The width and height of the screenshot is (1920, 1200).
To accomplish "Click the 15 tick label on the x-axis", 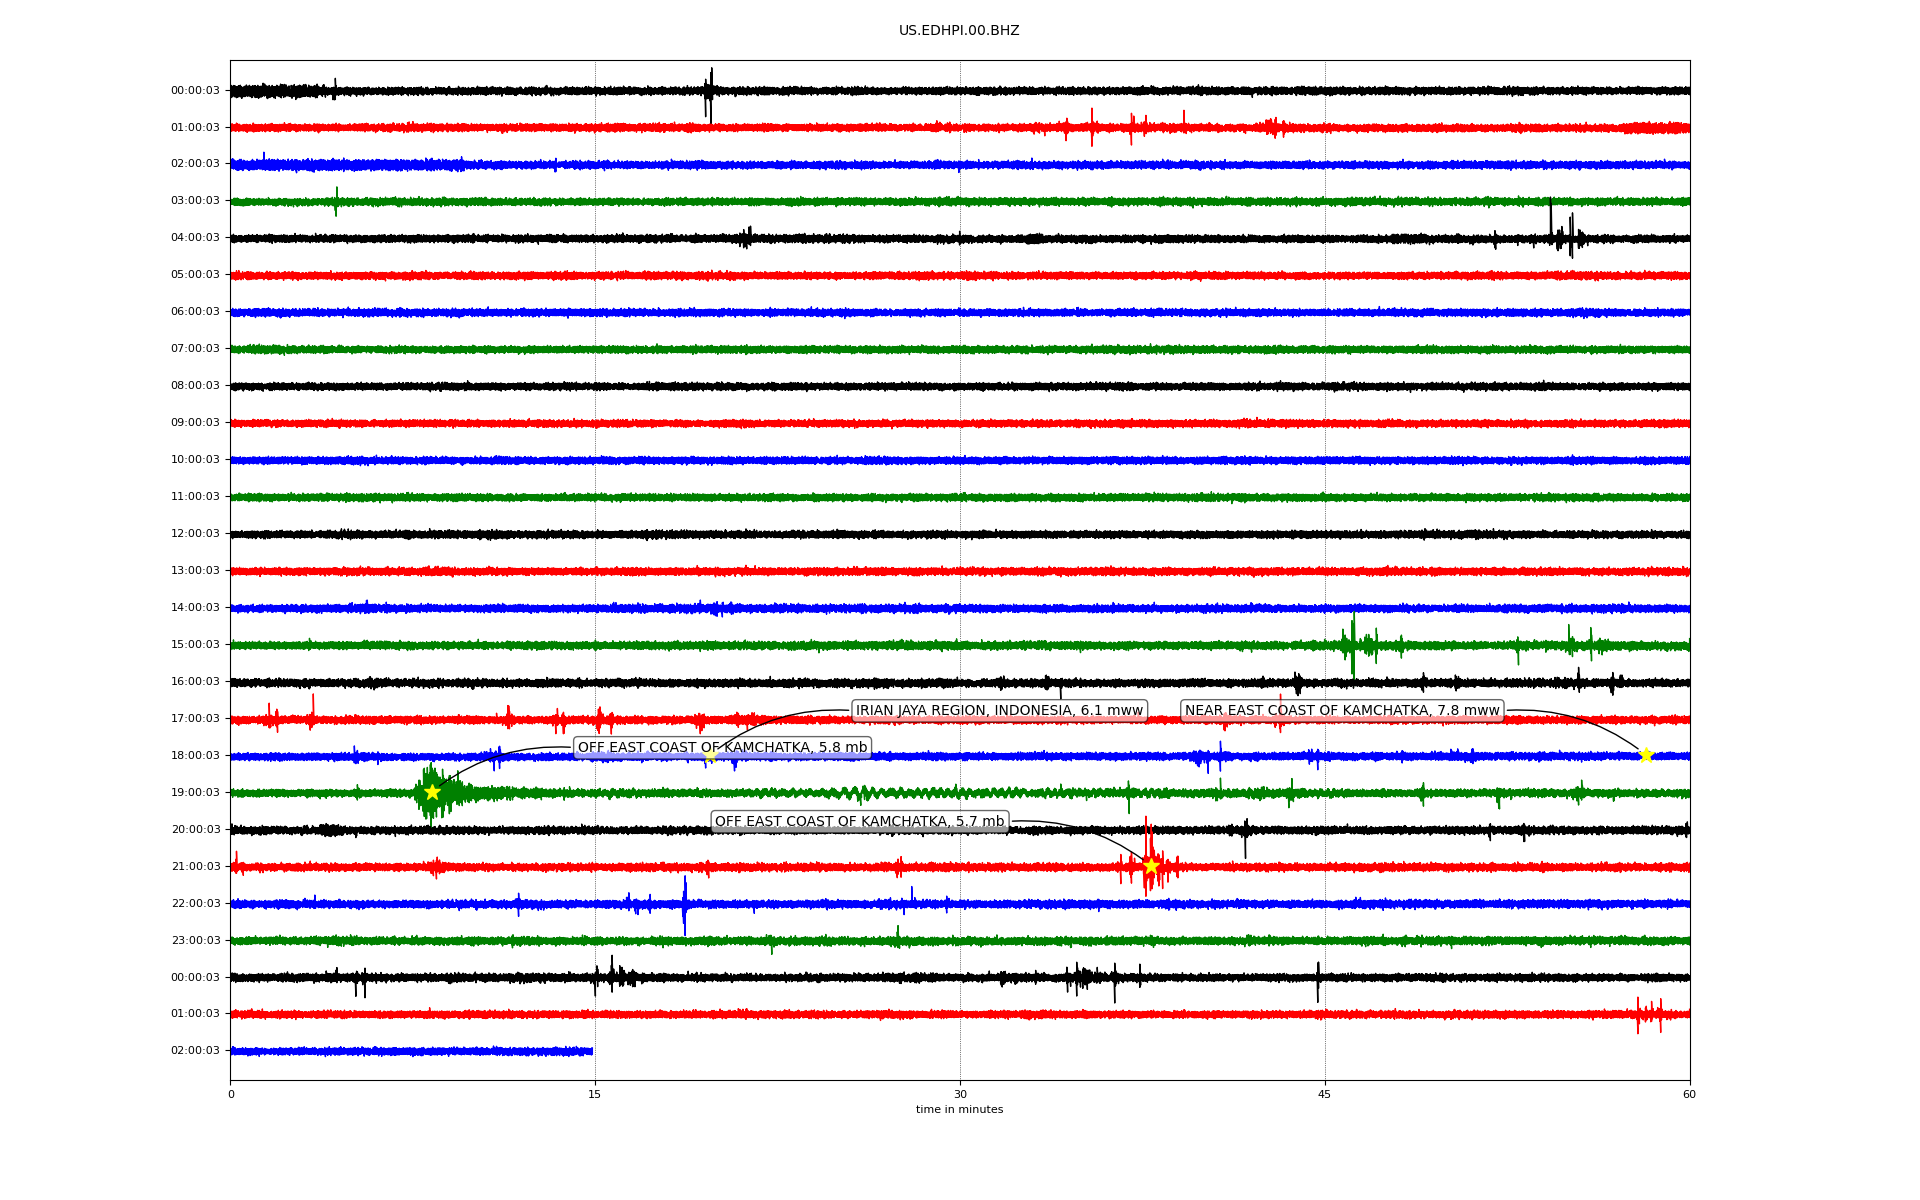I will pyautogui.click(x=595, y=1095).
